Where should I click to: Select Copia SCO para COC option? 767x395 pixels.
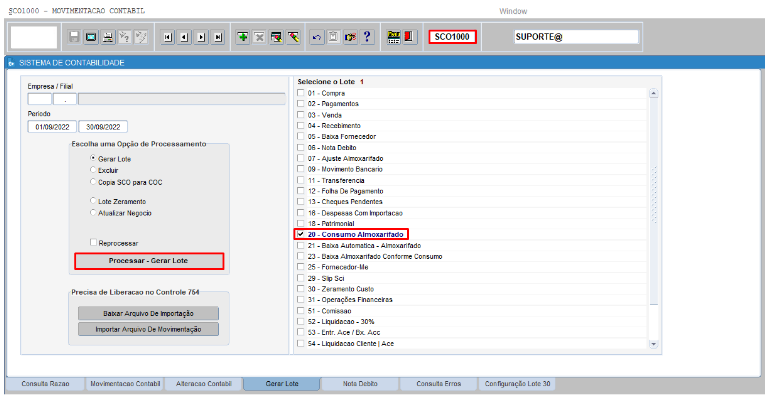(x=93, y=182)
